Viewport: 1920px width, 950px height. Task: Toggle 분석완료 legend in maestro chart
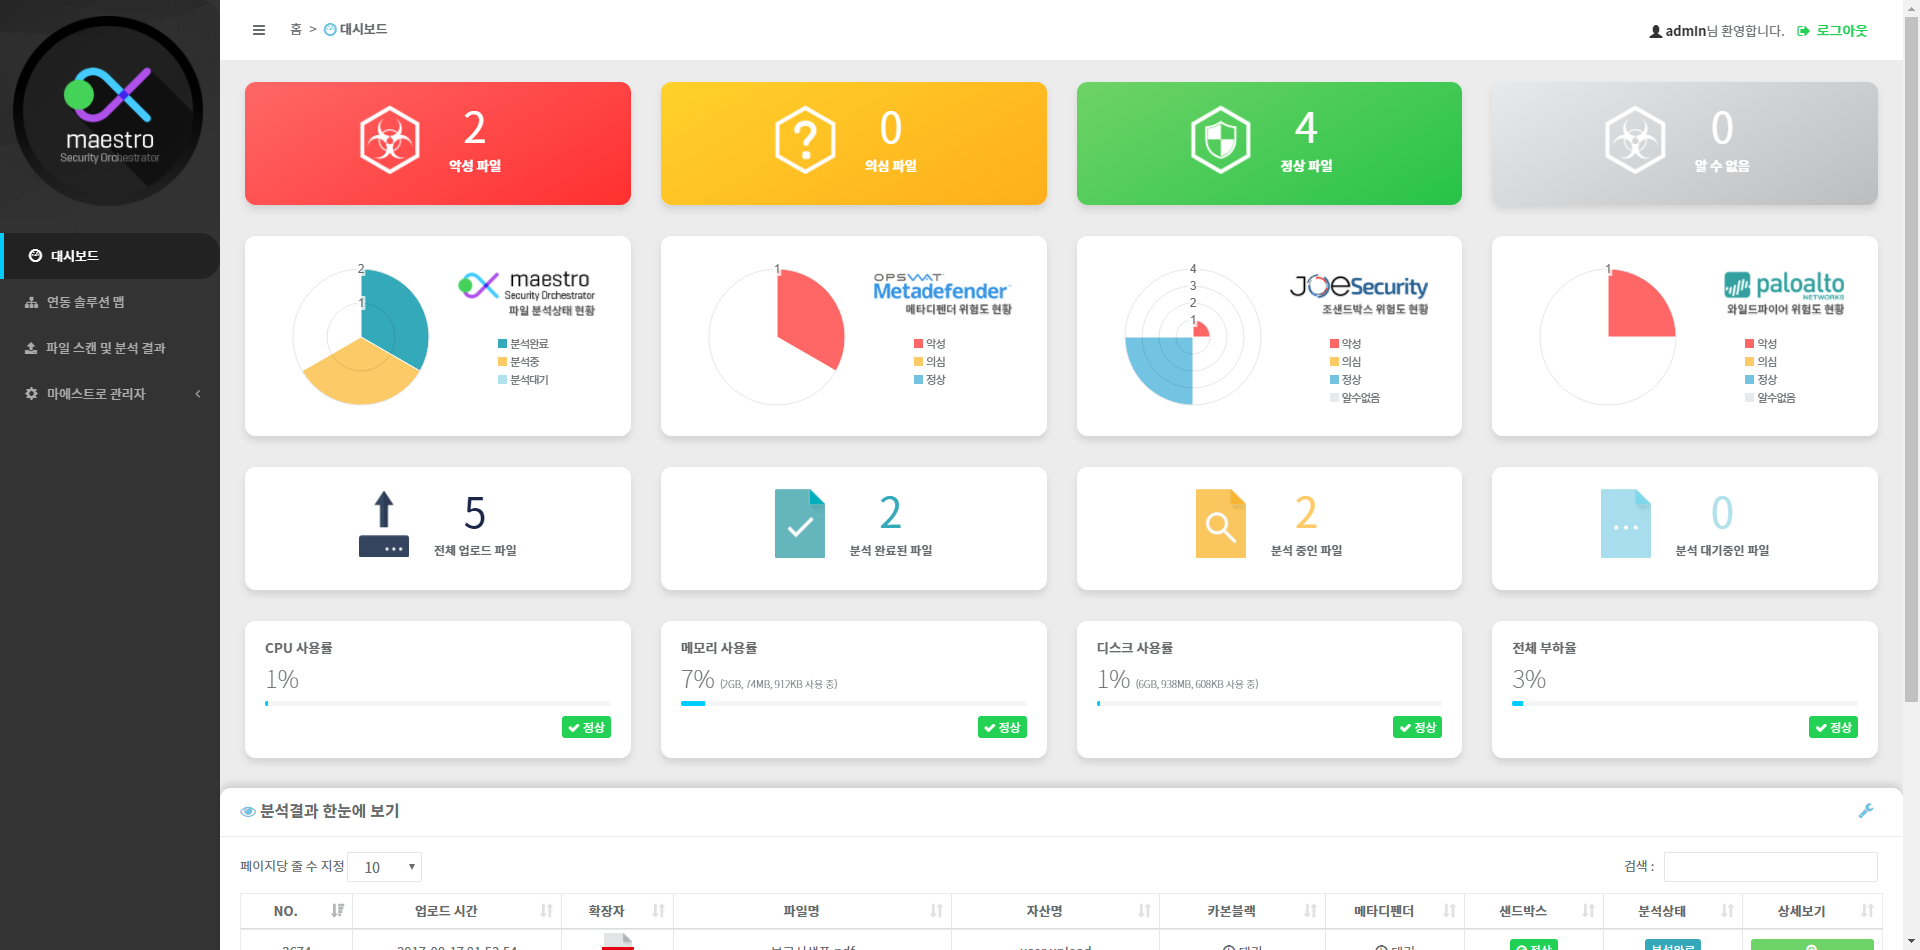528,344
